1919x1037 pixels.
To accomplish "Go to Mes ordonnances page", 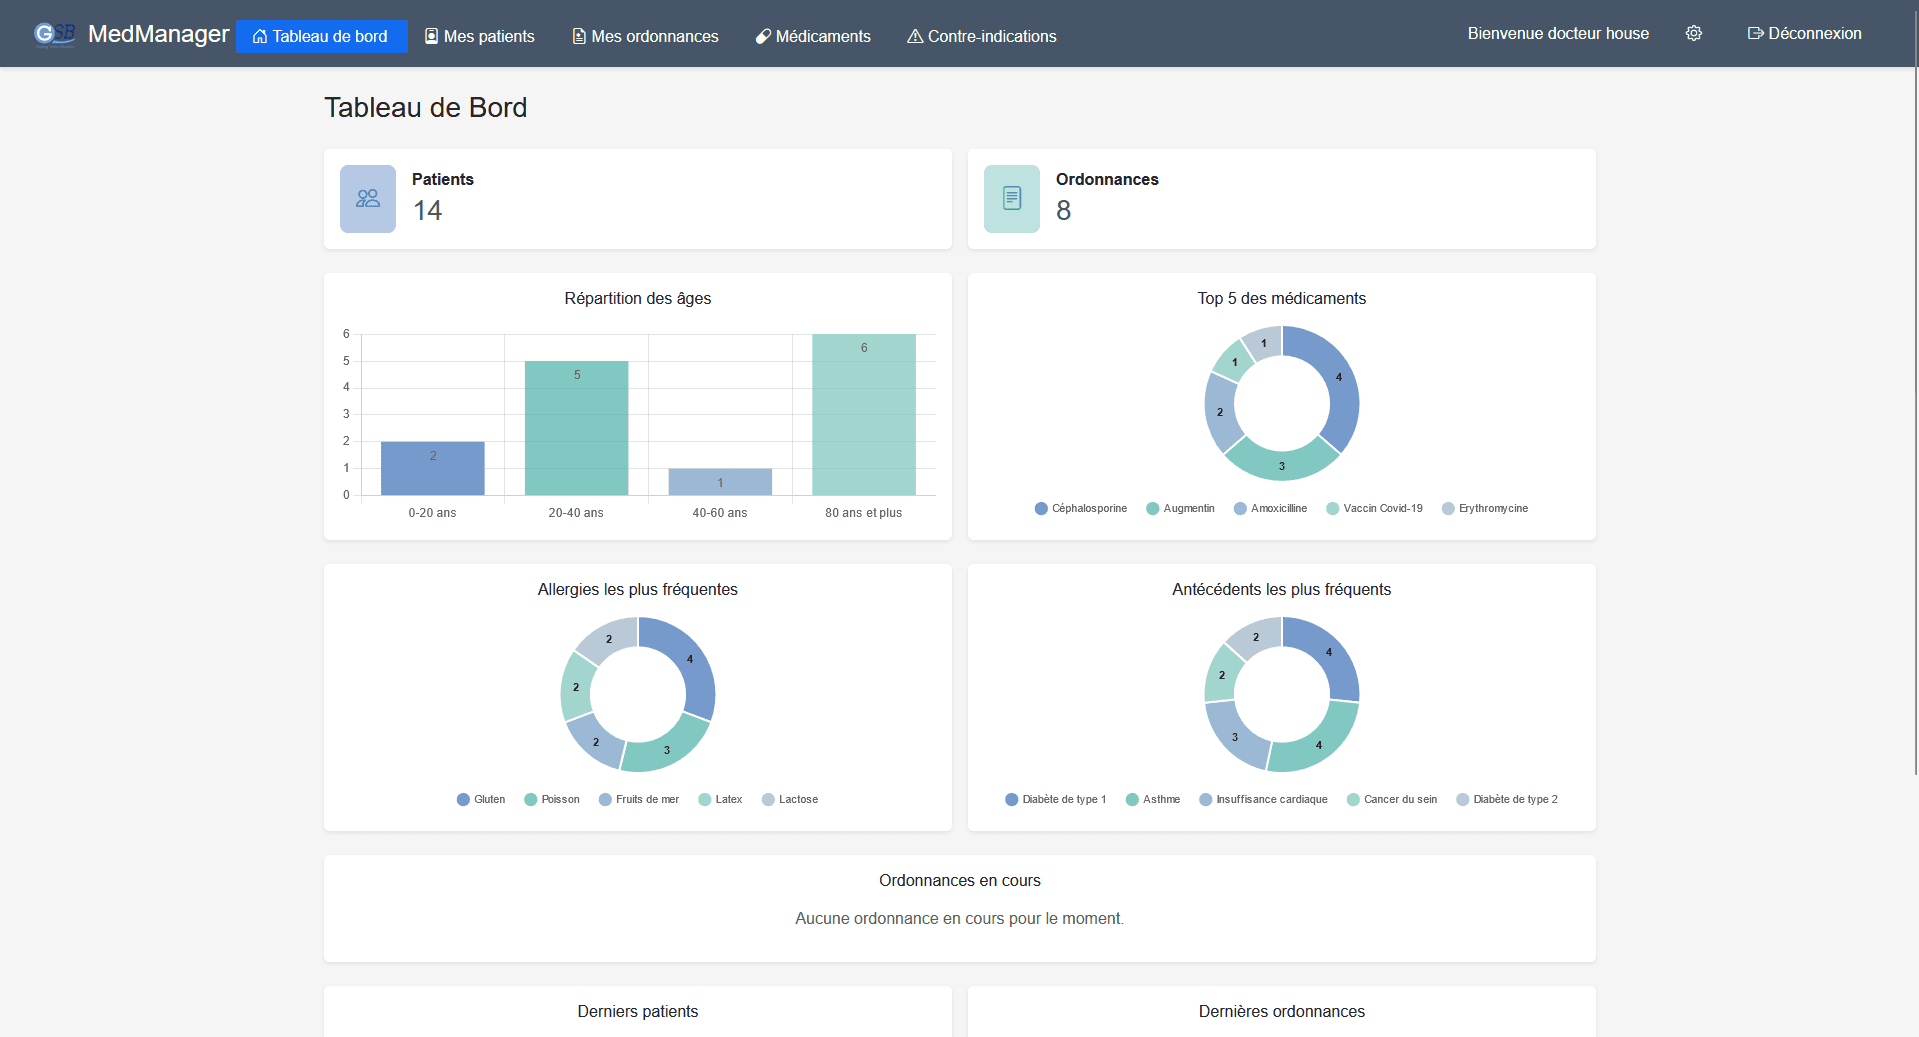I will 645,37.
